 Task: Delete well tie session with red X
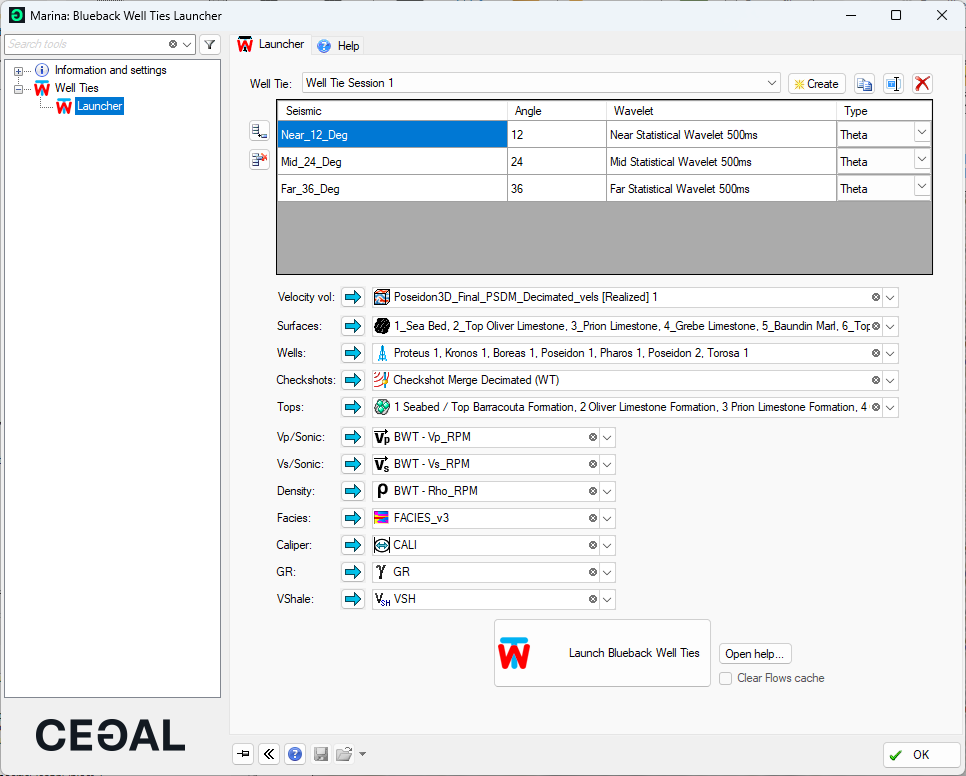[x=922, y=84]
